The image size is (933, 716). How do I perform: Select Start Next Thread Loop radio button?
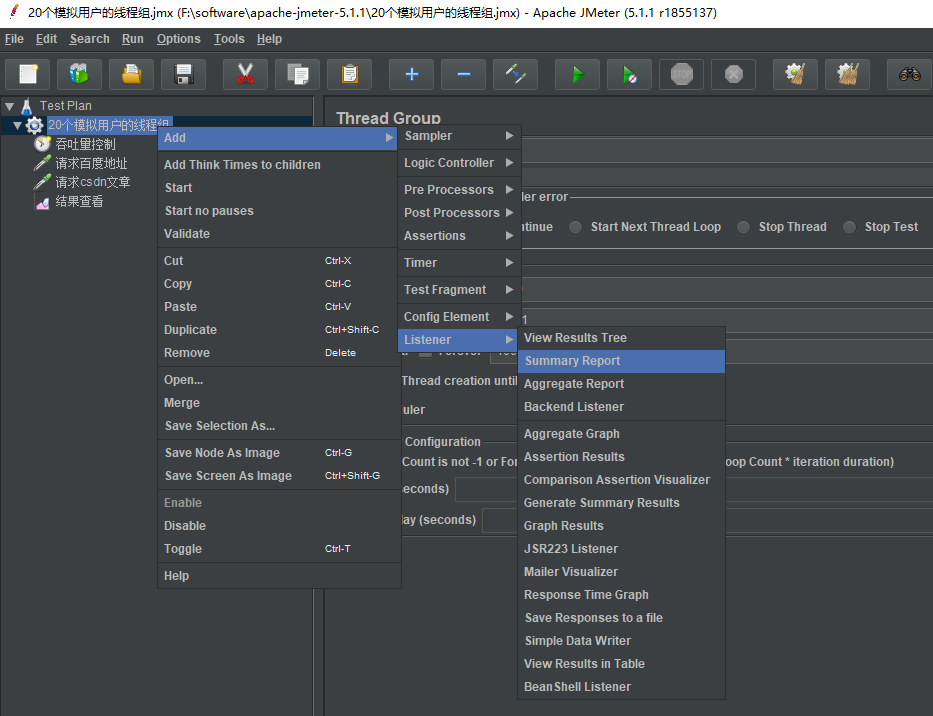(575, 227)
